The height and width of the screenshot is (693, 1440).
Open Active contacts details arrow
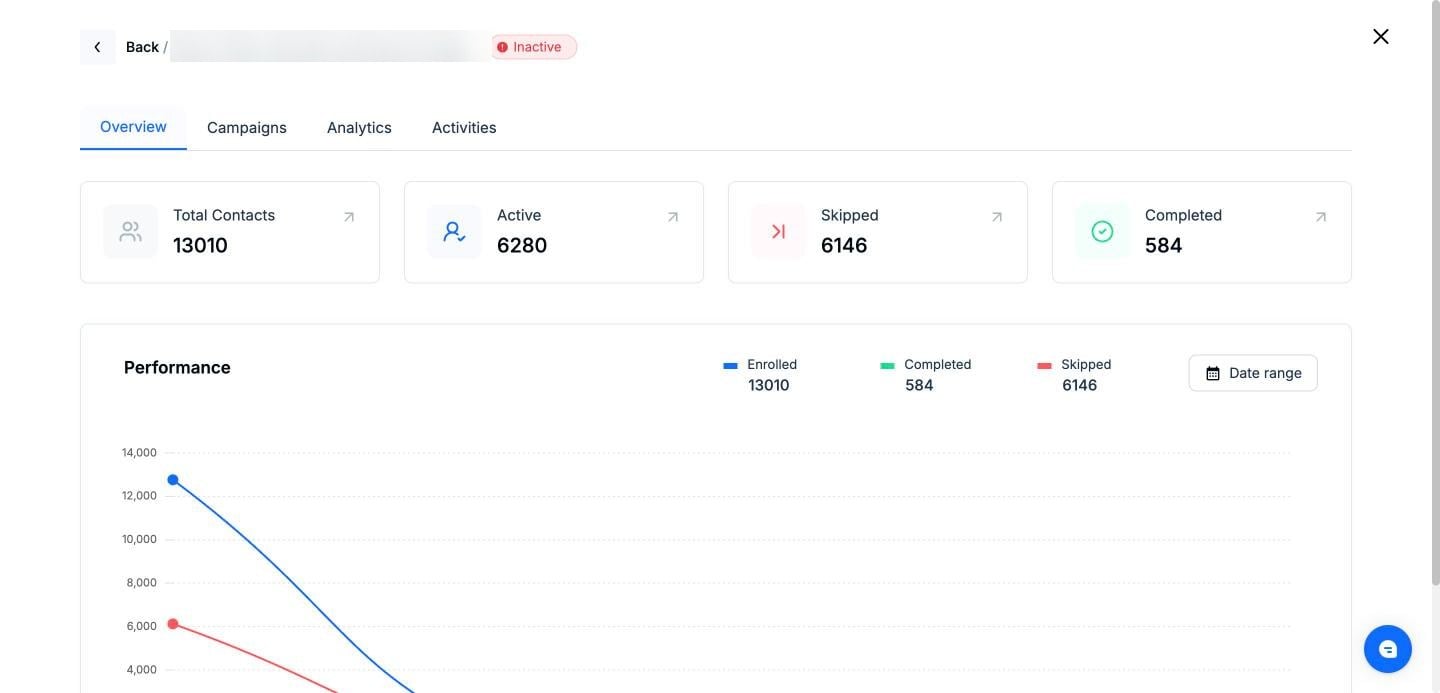pyautogui.click(x=673, y=217)
